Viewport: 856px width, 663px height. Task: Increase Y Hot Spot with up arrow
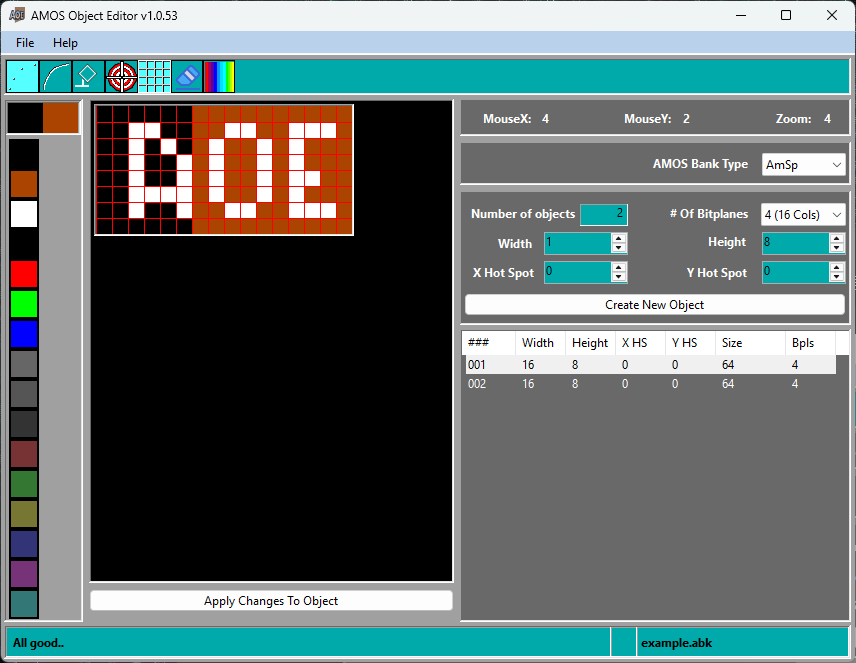[836, 267]
